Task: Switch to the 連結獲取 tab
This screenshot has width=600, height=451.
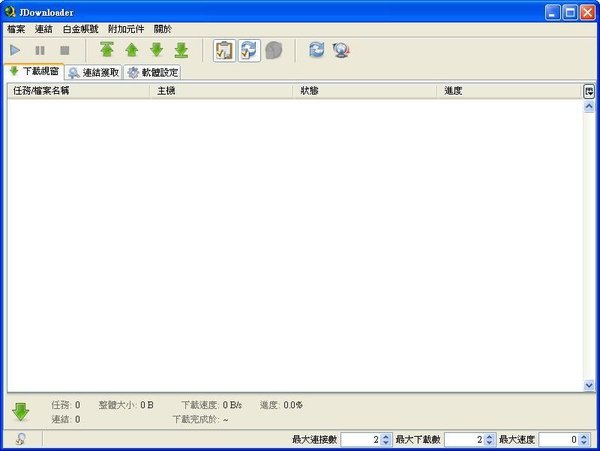Action: (x=94, y=72)
